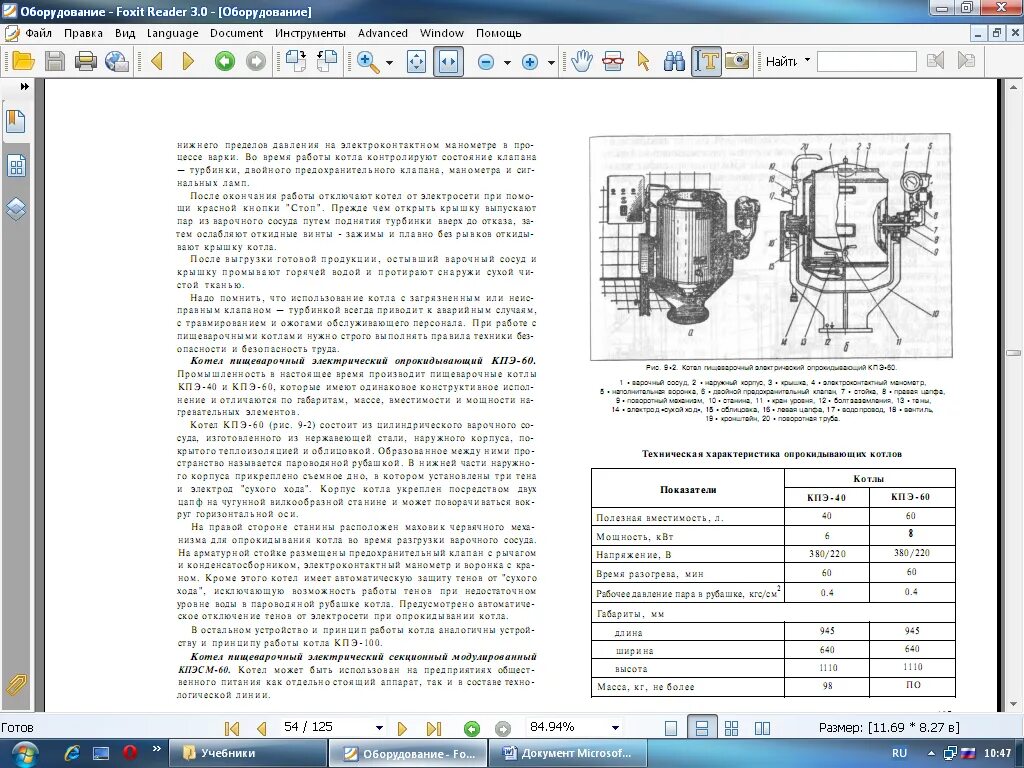Open the Document menu
This screenshot has height=768, width=1024.
point(236,33)
